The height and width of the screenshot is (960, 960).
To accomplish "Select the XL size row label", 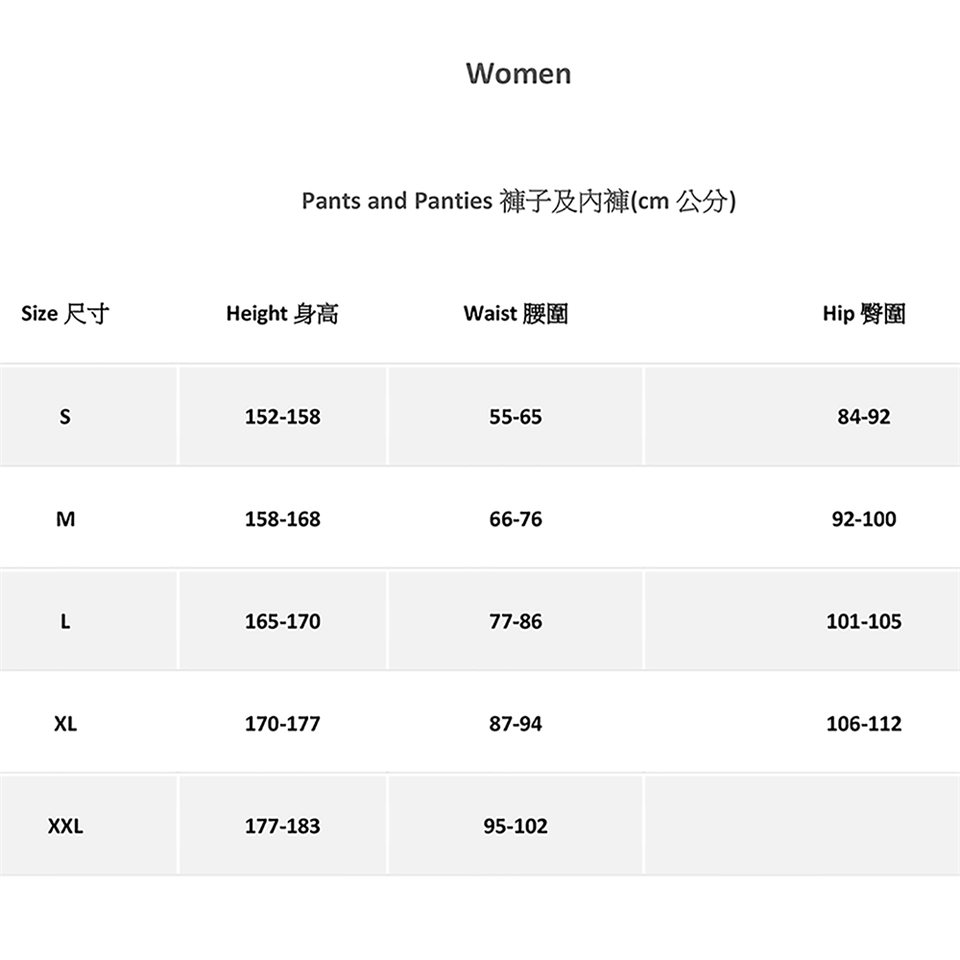I will (x=65, y=724).
